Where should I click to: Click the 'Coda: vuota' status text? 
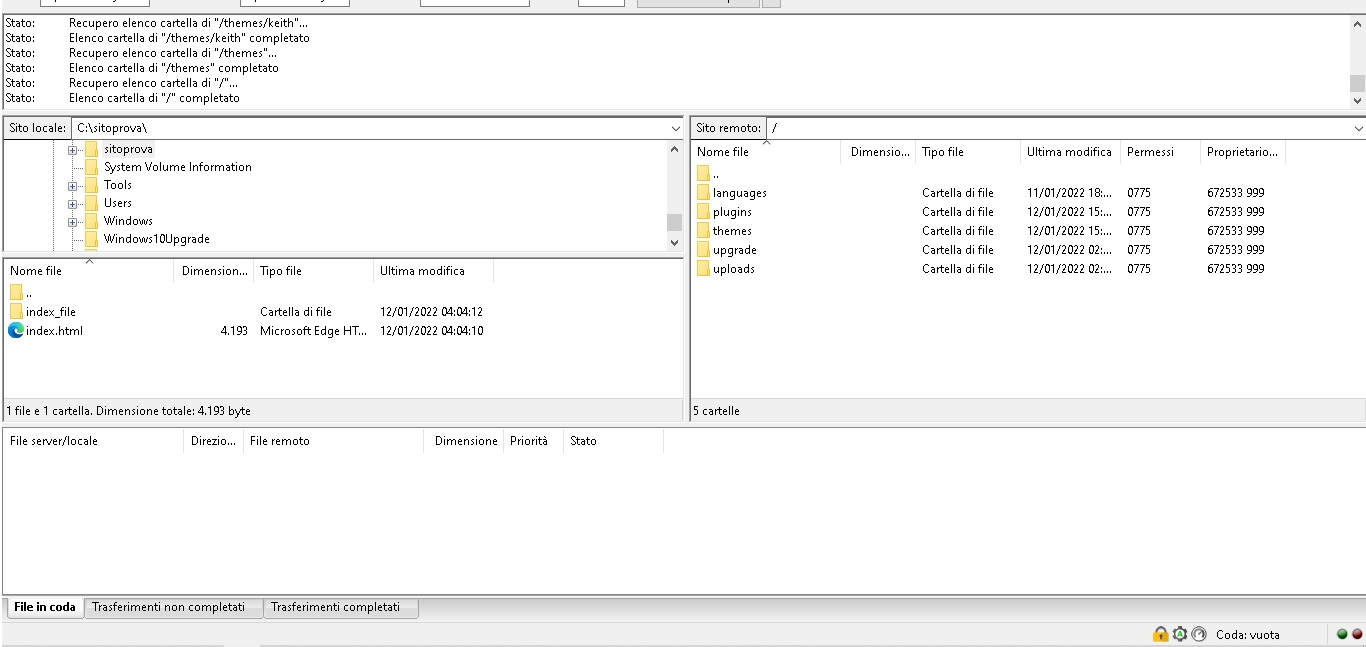coord(1247,634)
